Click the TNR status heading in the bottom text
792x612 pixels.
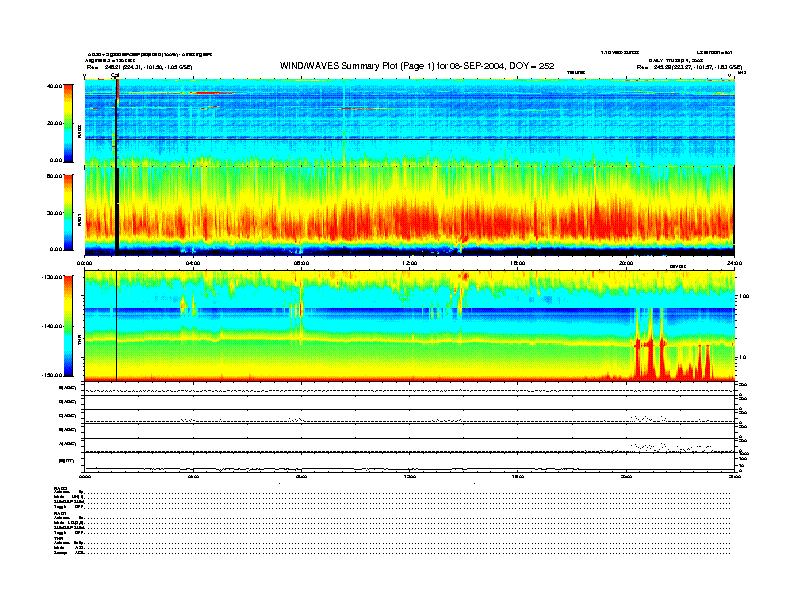[x=59, y=538]
